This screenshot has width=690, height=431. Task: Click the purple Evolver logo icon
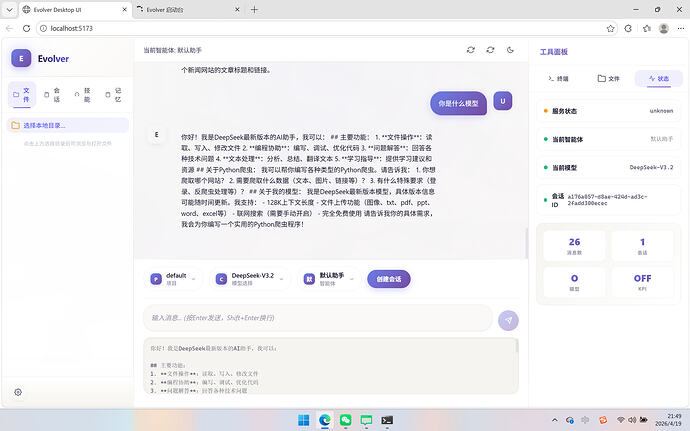click(21, 58)
